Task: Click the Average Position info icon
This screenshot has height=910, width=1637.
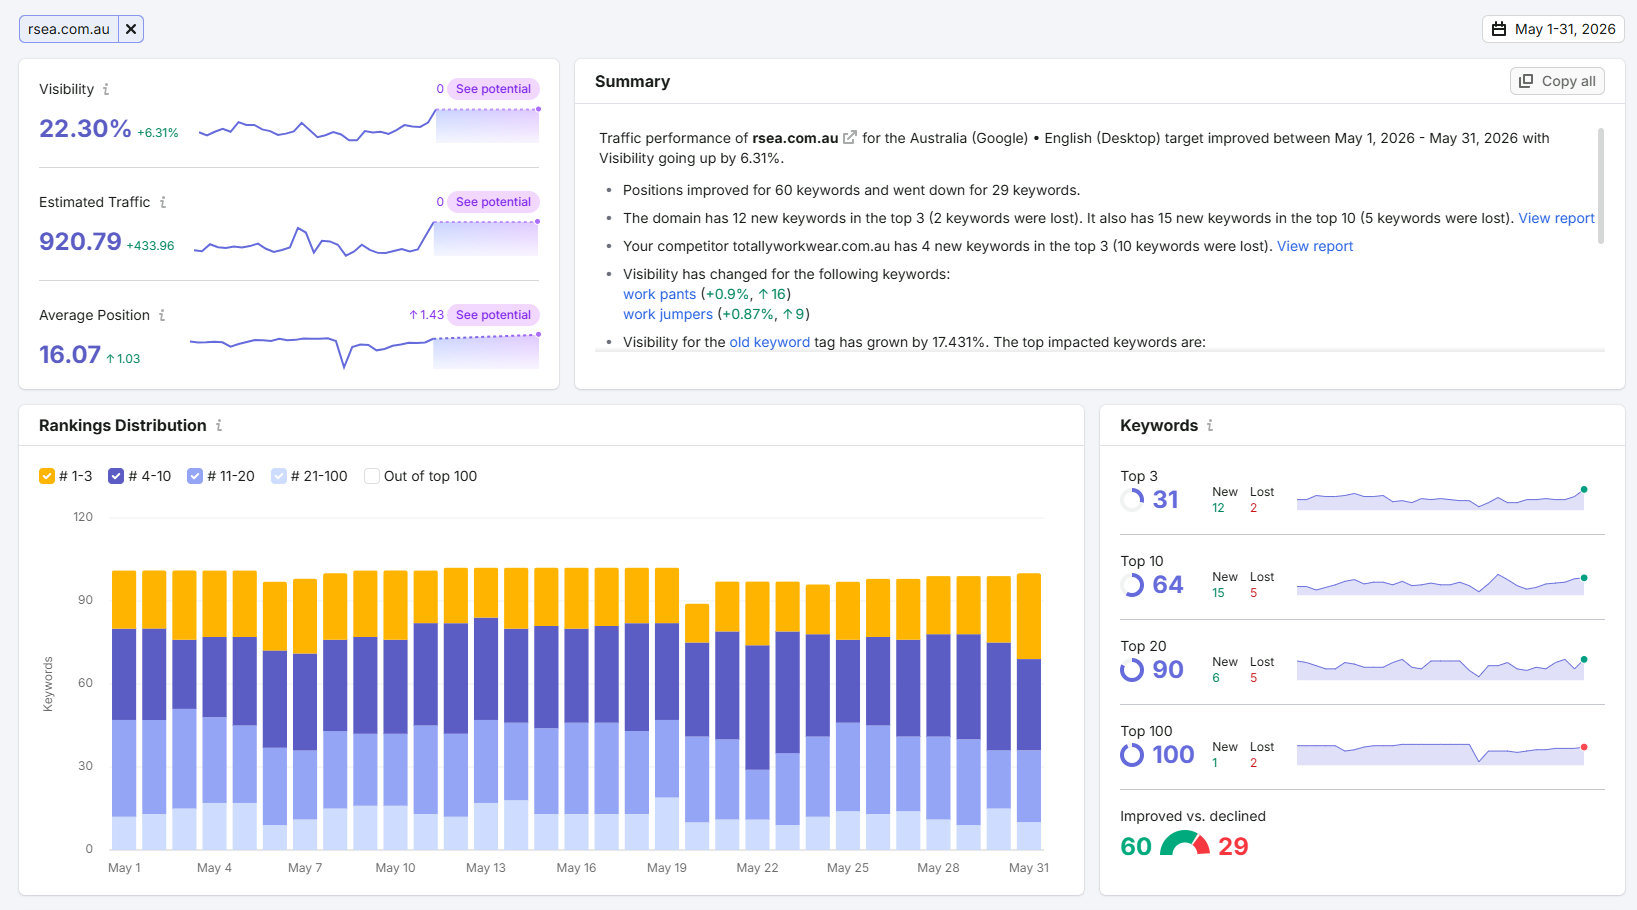Action: [x=162, y=315]
